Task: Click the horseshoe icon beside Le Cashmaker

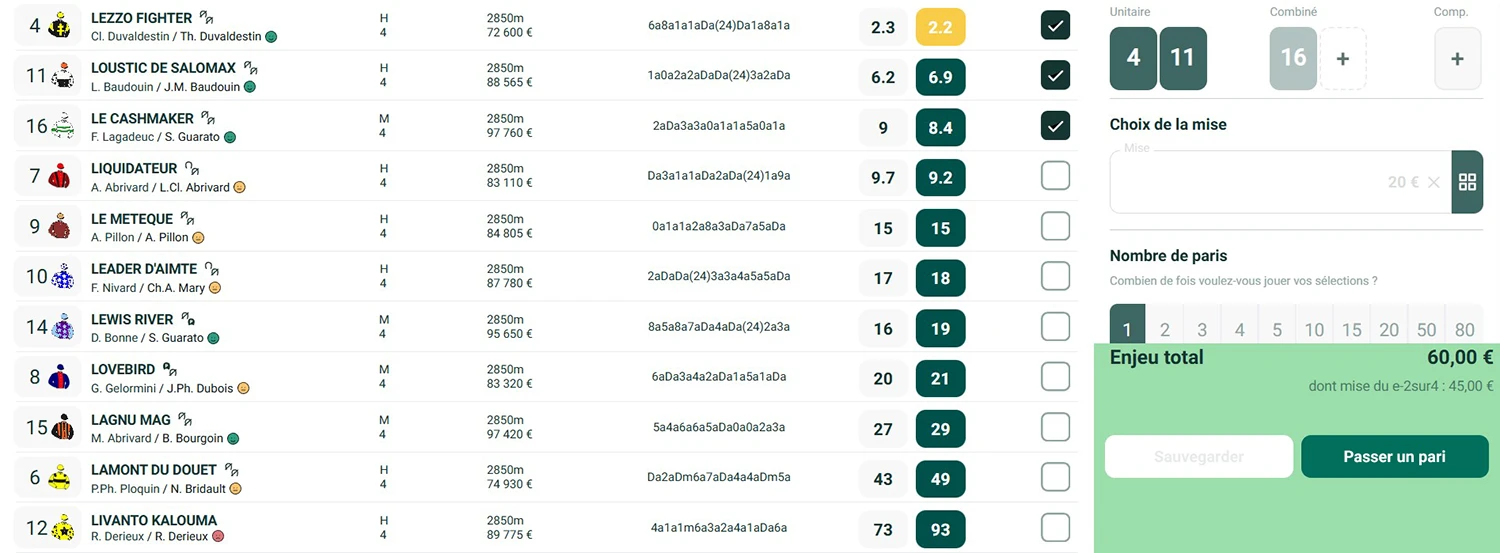Action: (208, 118)
